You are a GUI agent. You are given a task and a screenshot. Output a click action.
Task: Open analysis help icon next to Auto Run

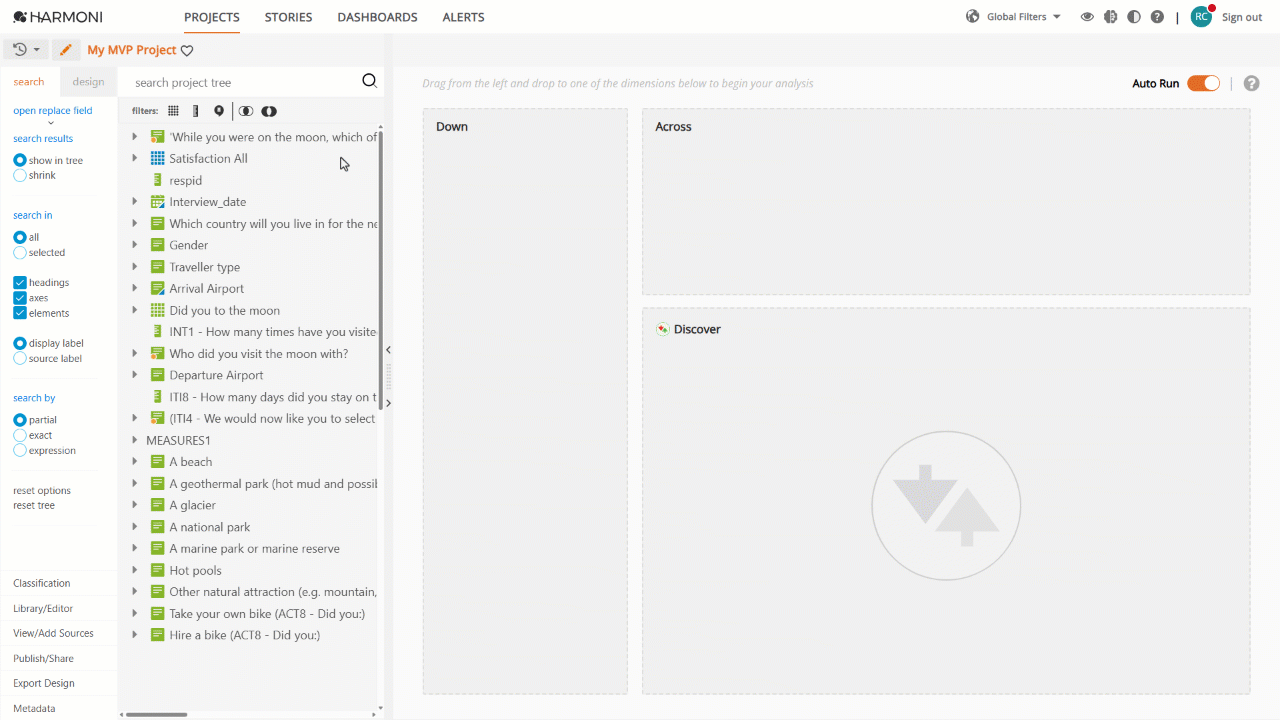[x=1251, y=83]
